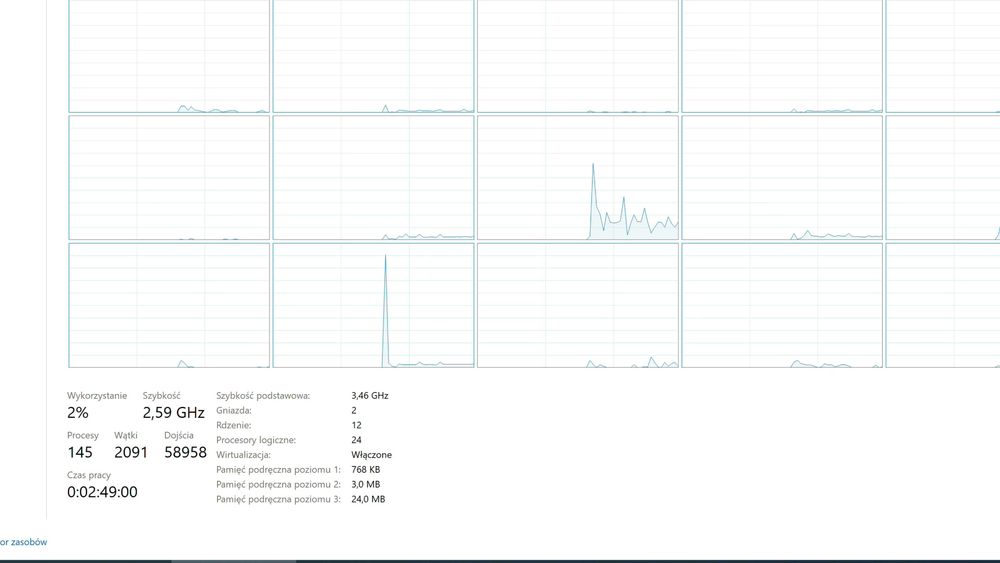Click the "Procesy" label
Screen dimensions: 1000x563
click(83, 435)
